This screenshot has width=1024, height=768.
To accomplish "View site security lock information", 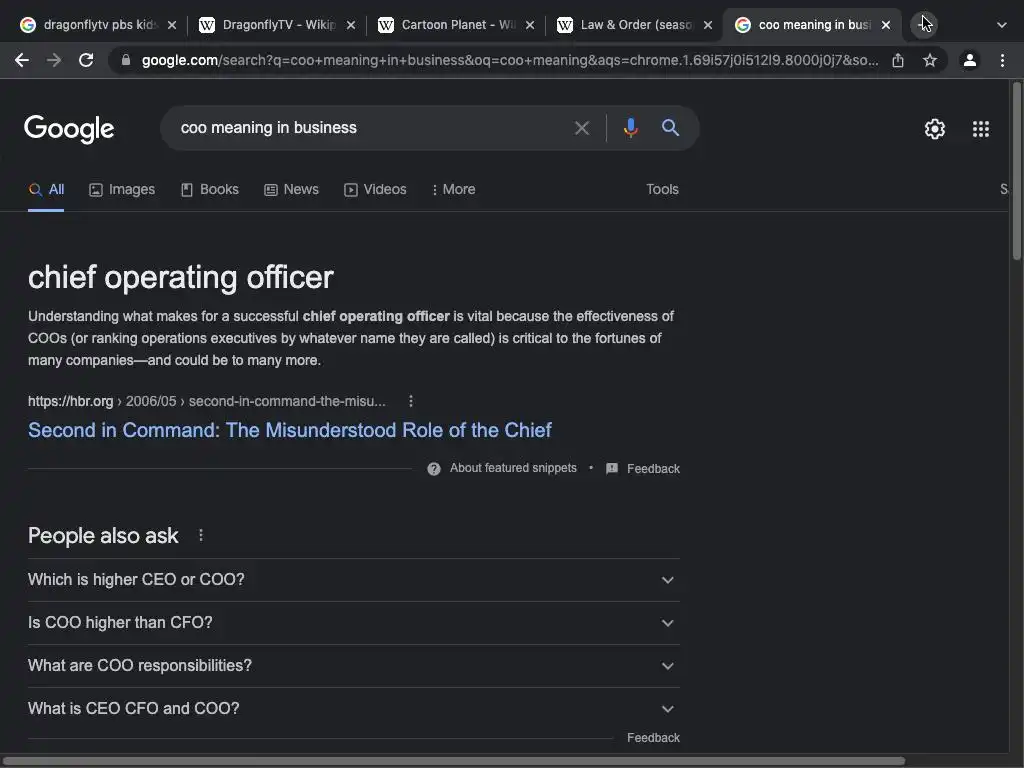I will 126,60.
